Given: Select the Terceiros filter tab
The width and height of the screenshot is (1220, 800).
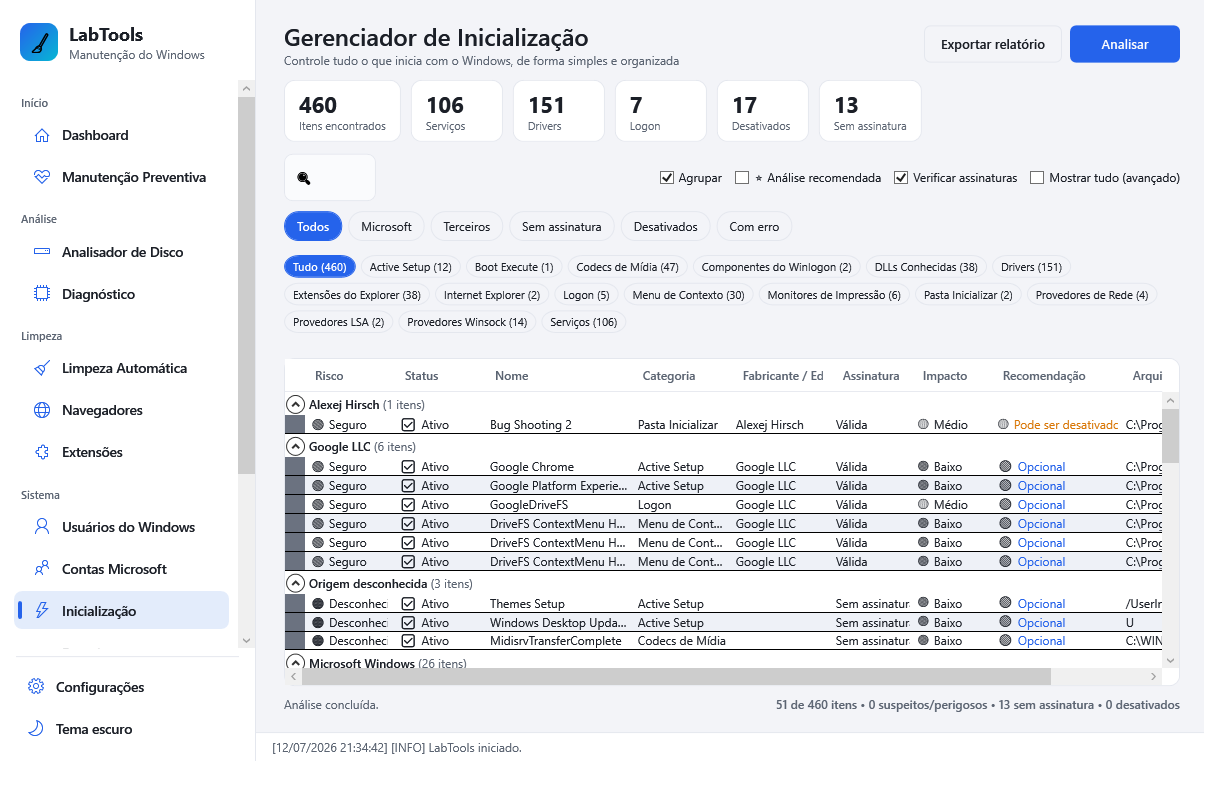Looking at the screenshot, I should (x=467, y=227).
